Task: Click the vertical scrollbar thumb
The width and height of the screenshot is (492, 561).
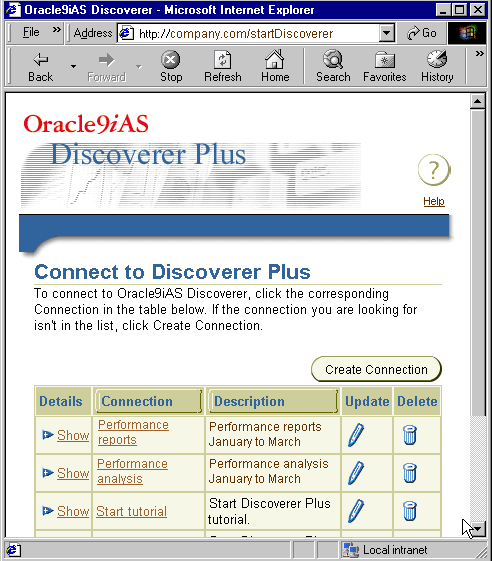Action: click(x=478, y=263)
